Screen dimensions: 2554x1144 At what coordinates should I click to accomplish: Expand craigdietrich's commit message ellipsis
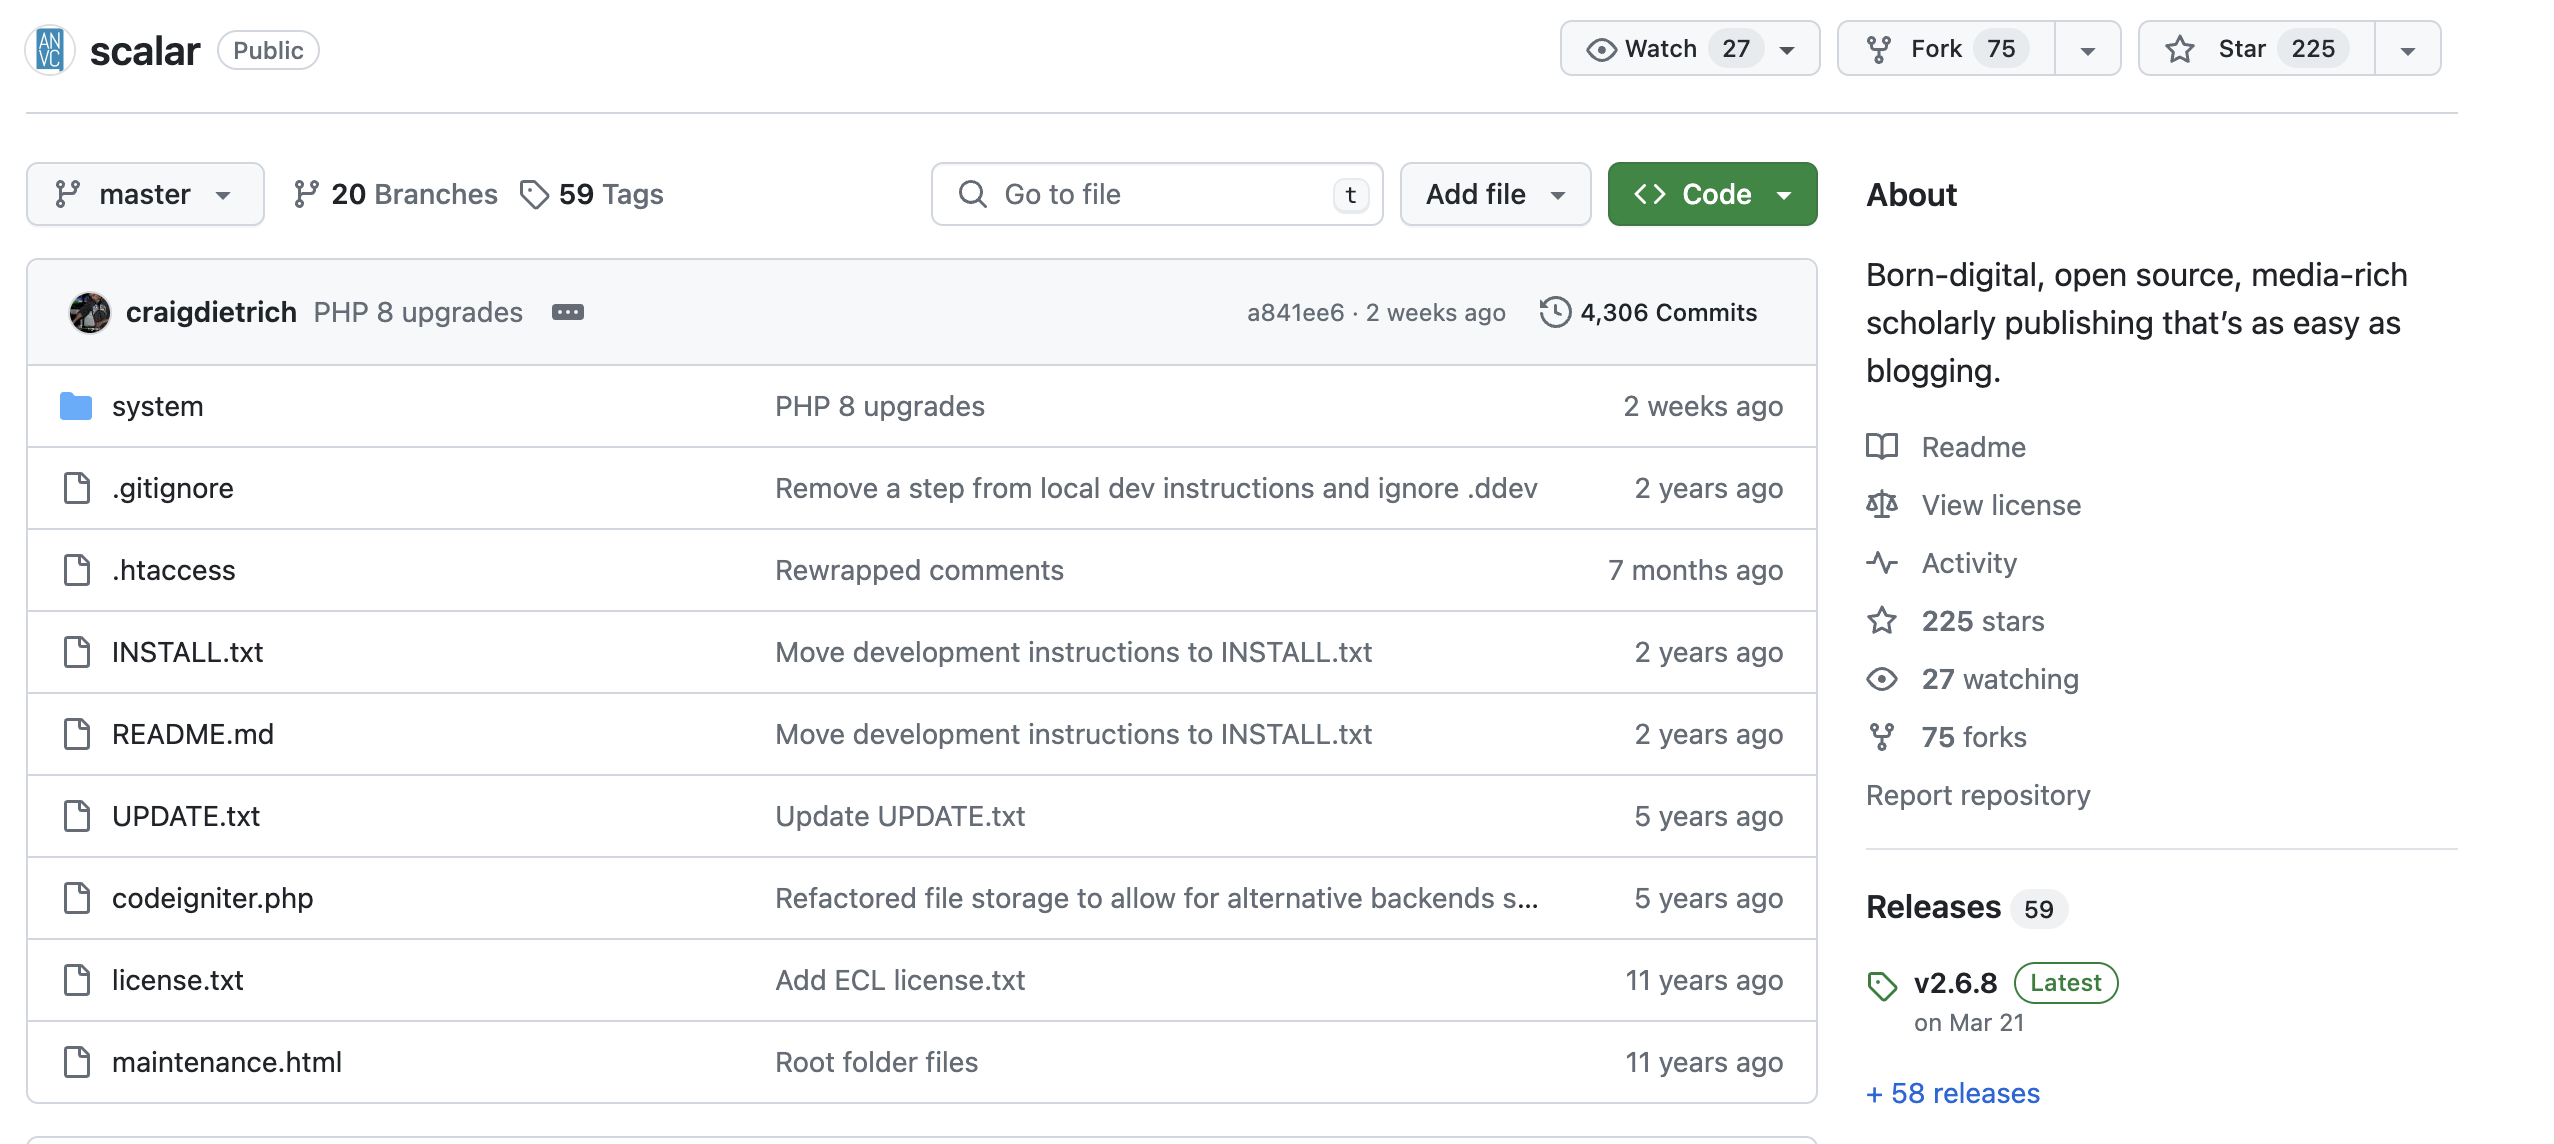568,312
